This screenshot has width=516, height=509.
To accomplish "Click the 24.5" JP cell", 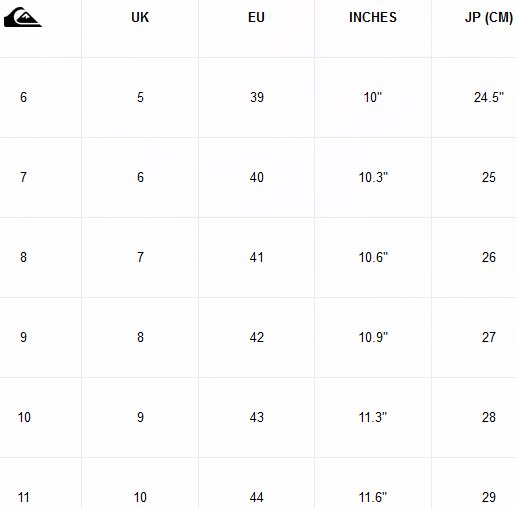I will (489, 97).
